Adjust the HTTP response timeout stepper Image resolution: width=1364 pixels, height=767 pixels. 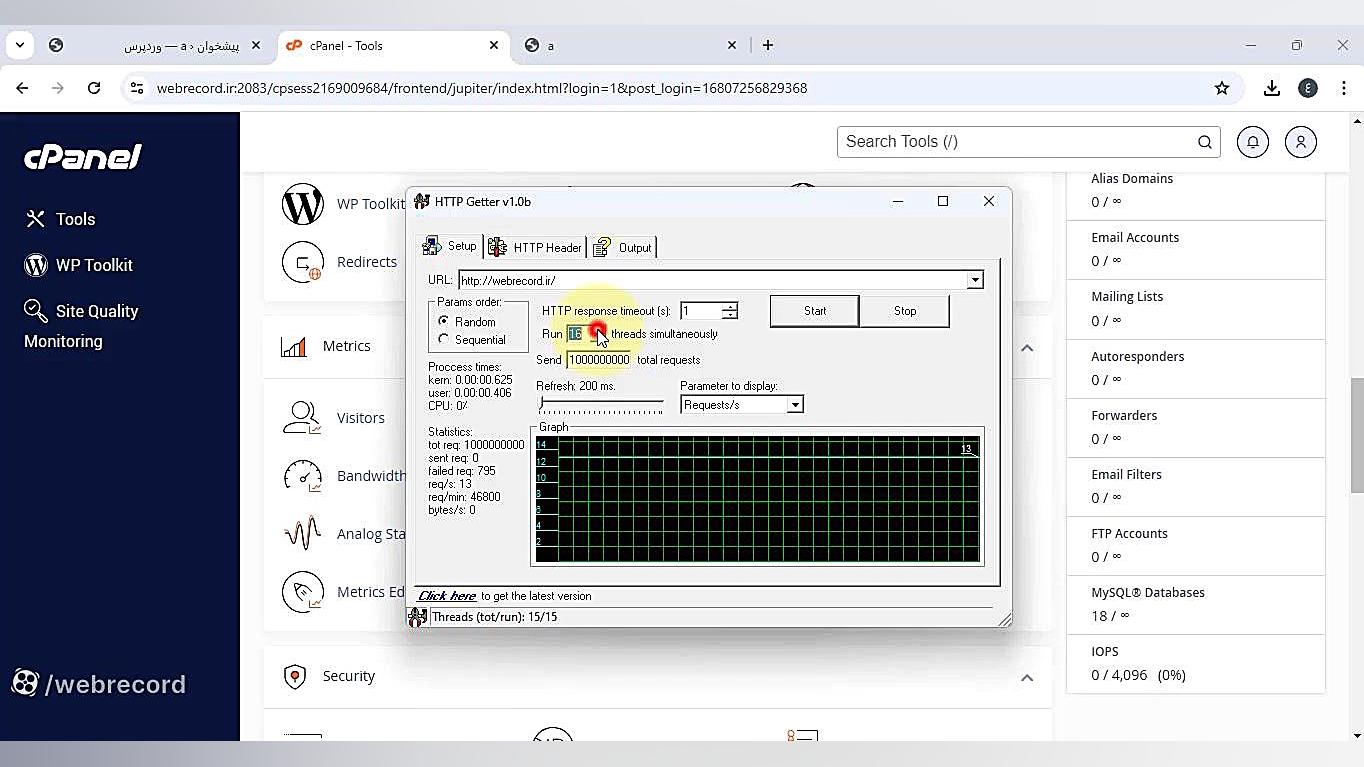point(730,311)
